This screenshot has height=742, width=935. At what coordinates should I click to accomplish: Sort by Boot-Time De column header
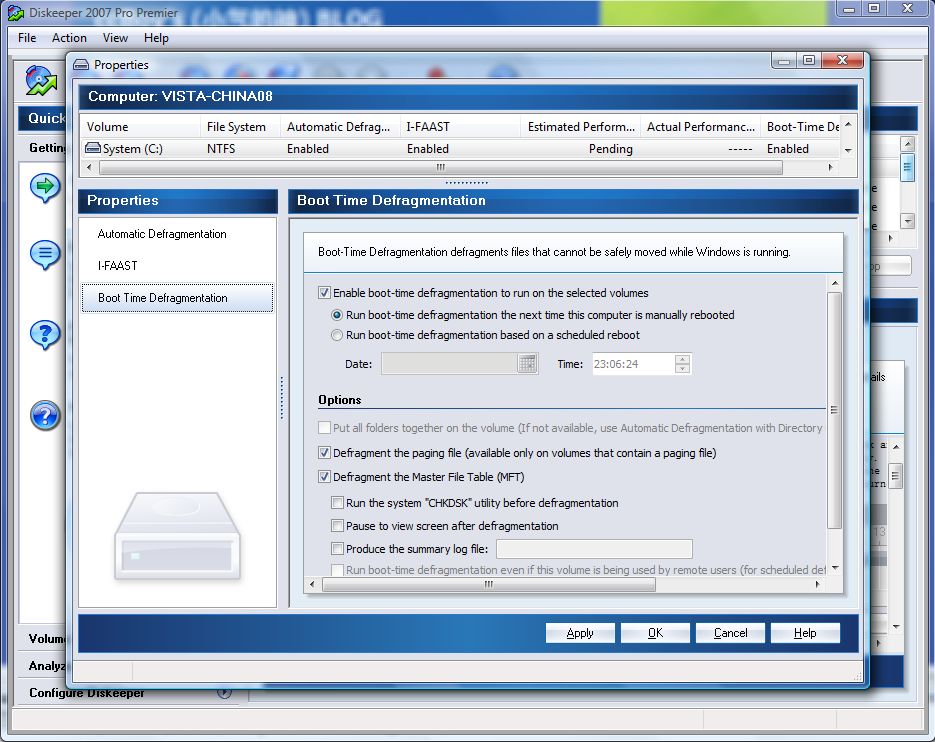click(x=801, y=126)
